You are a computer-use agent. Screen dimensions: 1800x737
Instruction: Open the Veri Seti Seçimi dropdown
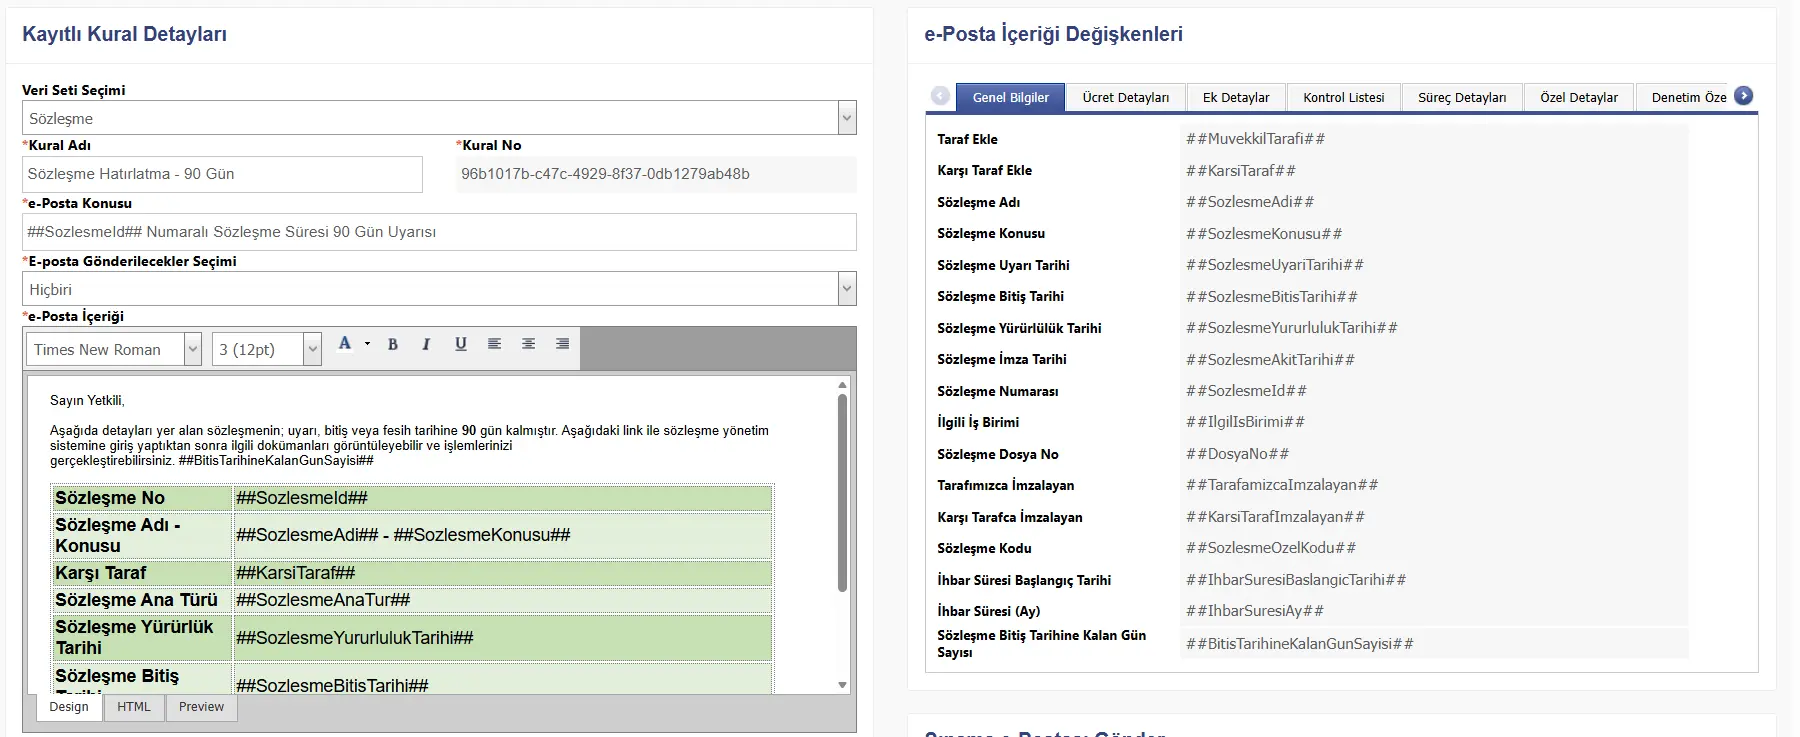(x=846, y=118)
